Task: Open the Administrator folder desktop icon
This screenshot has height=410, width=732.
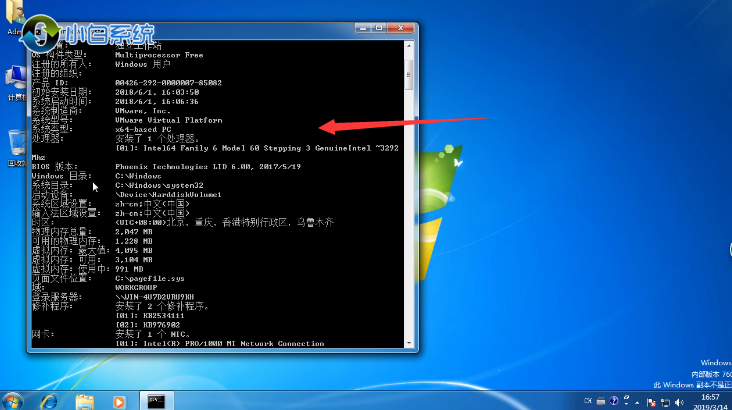Action: 17,20
